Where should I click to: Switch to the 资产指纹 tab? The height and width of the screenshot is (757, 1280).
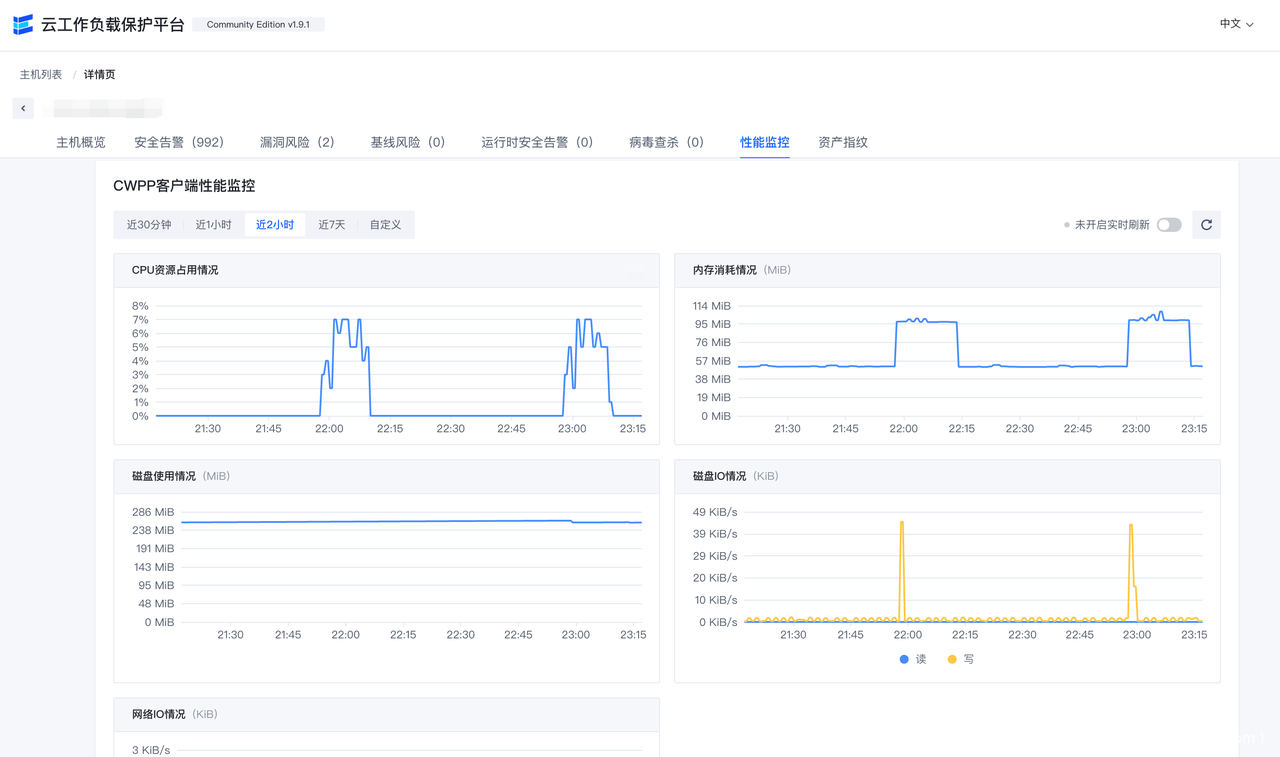click(x=843, y=142)
